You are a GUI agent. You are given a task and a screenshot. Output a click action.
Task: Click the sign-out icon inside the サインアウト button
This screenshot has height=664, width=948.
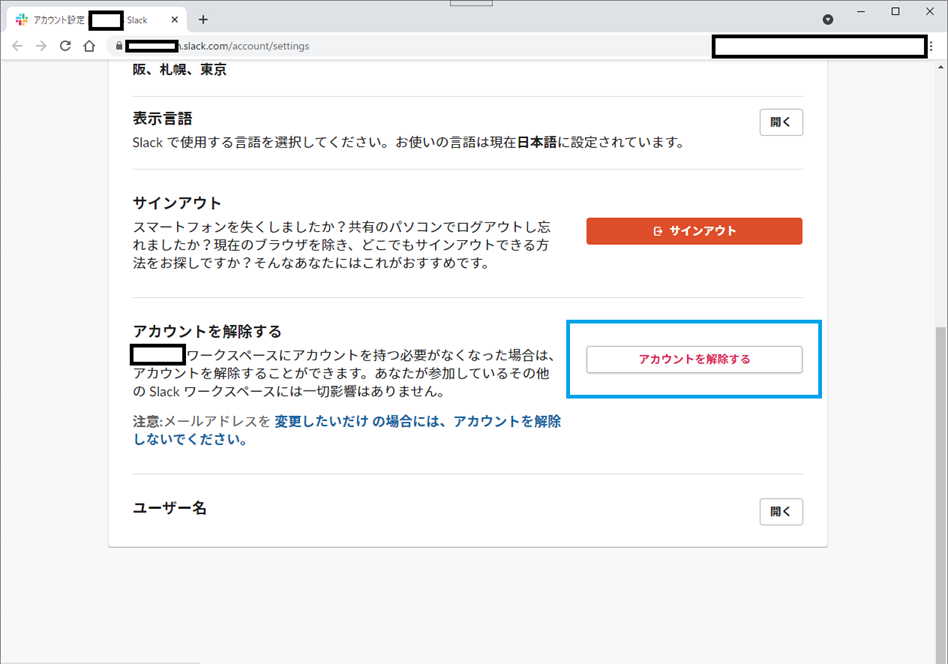[657, 230]
